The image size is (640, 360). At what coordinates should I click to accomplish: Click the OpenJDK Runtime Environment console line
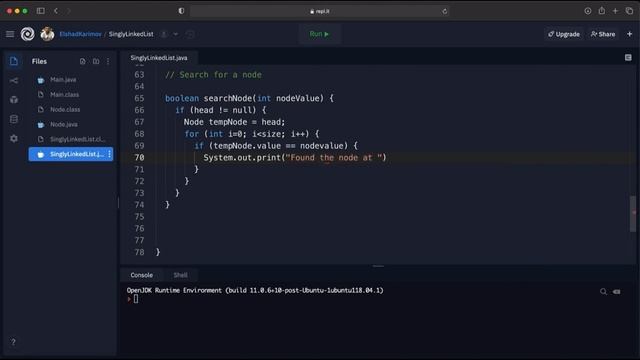255,291
